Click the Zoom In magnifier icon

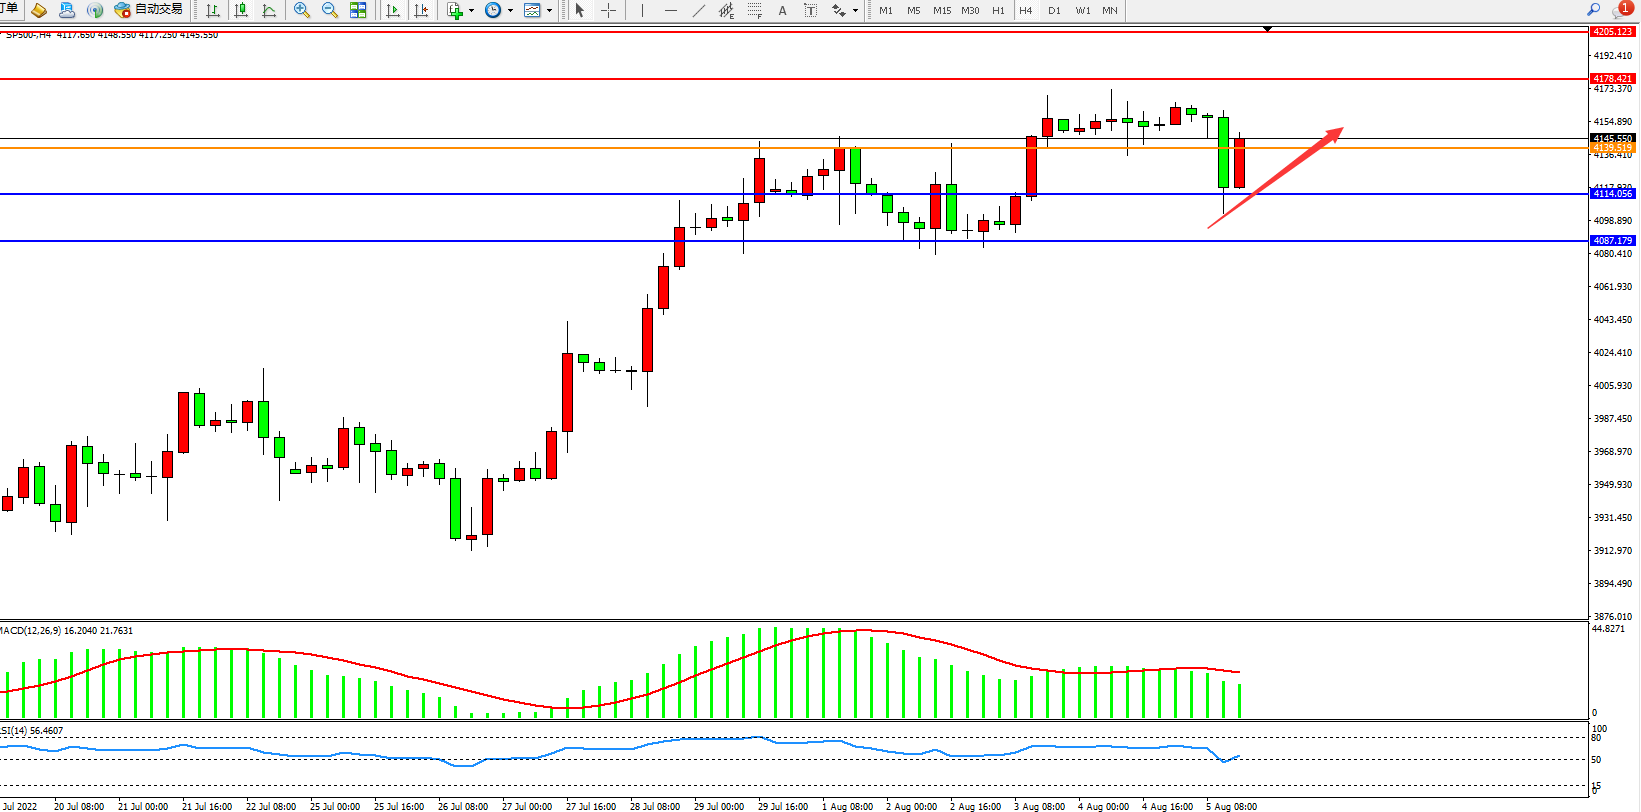pos(301,10)
